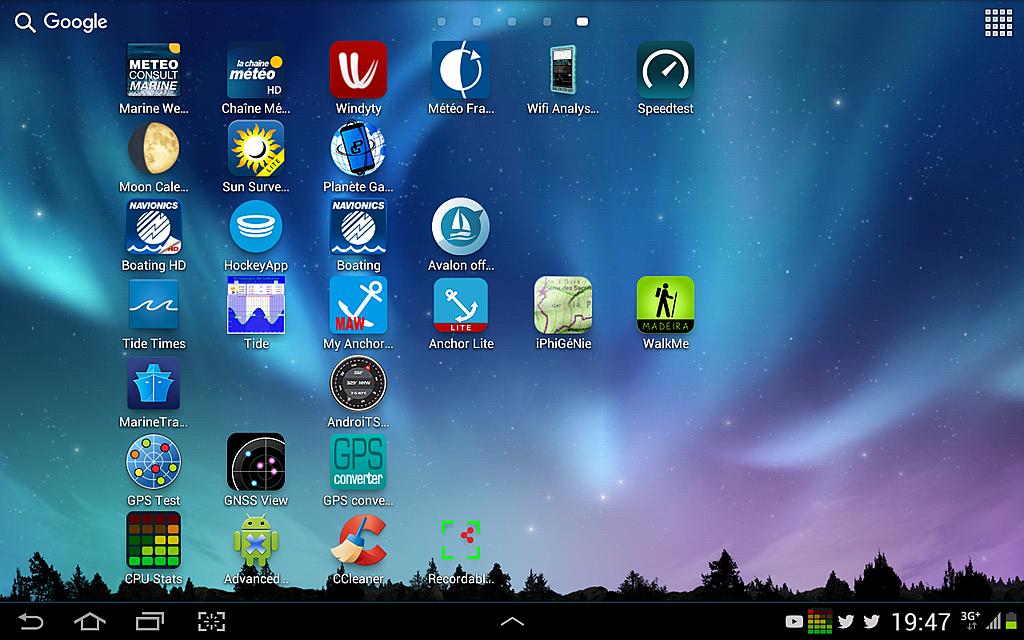Viewport: 1024px width, 640px height.
Task: Open the CCleaner app
Action: coord(358,541)
